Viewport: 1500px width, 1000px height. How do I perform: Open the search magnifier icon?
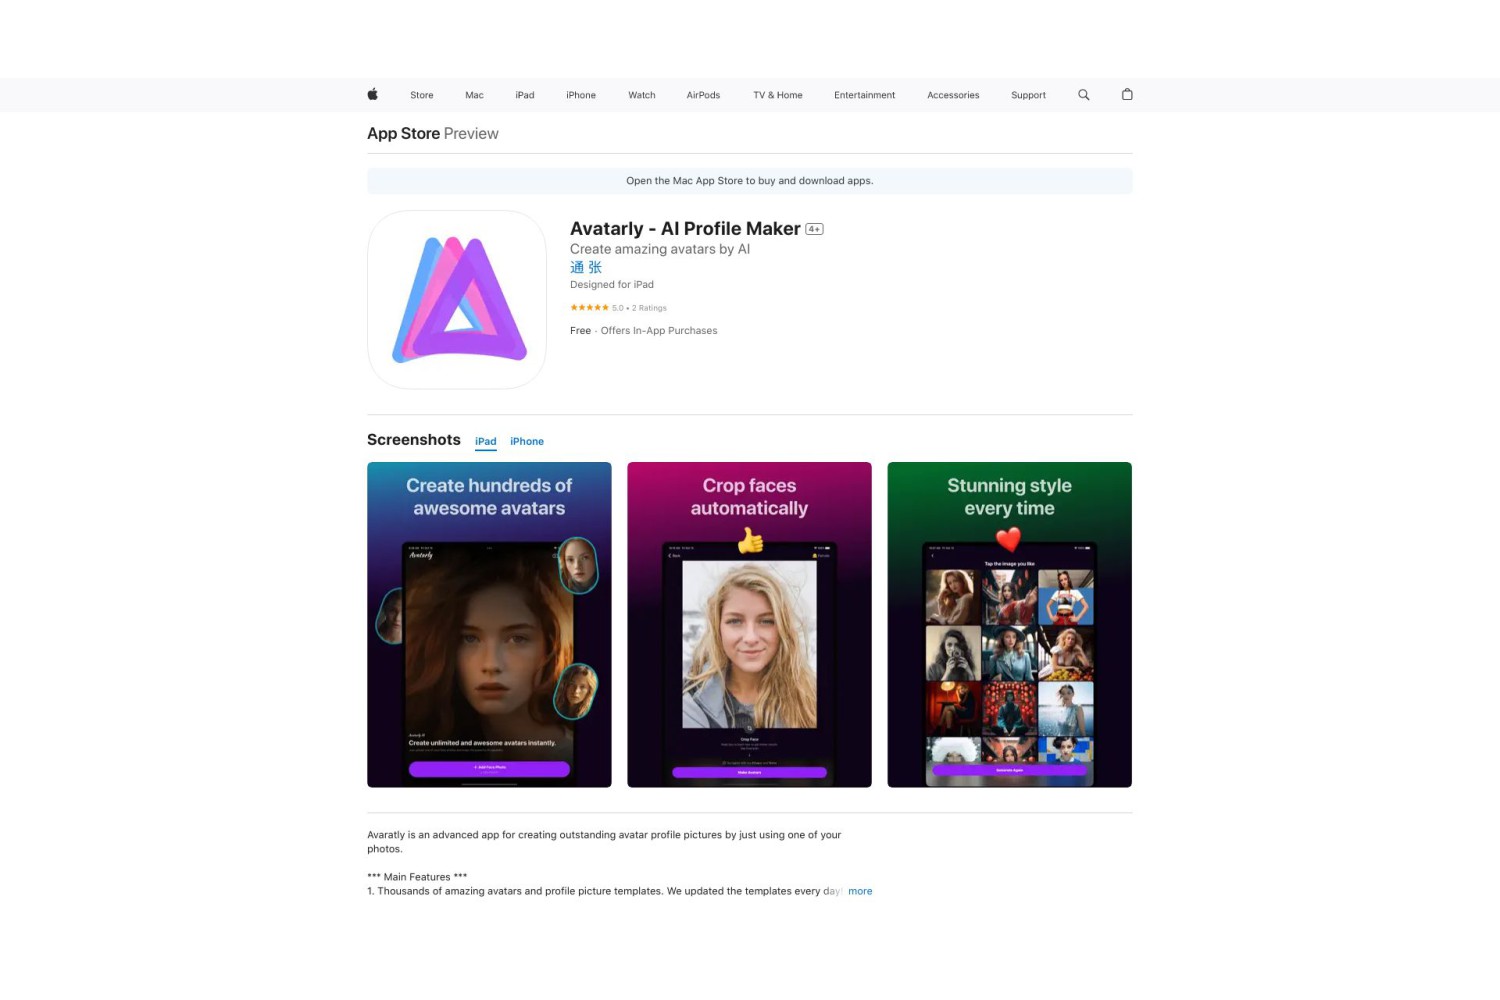tap(1083, 95)
